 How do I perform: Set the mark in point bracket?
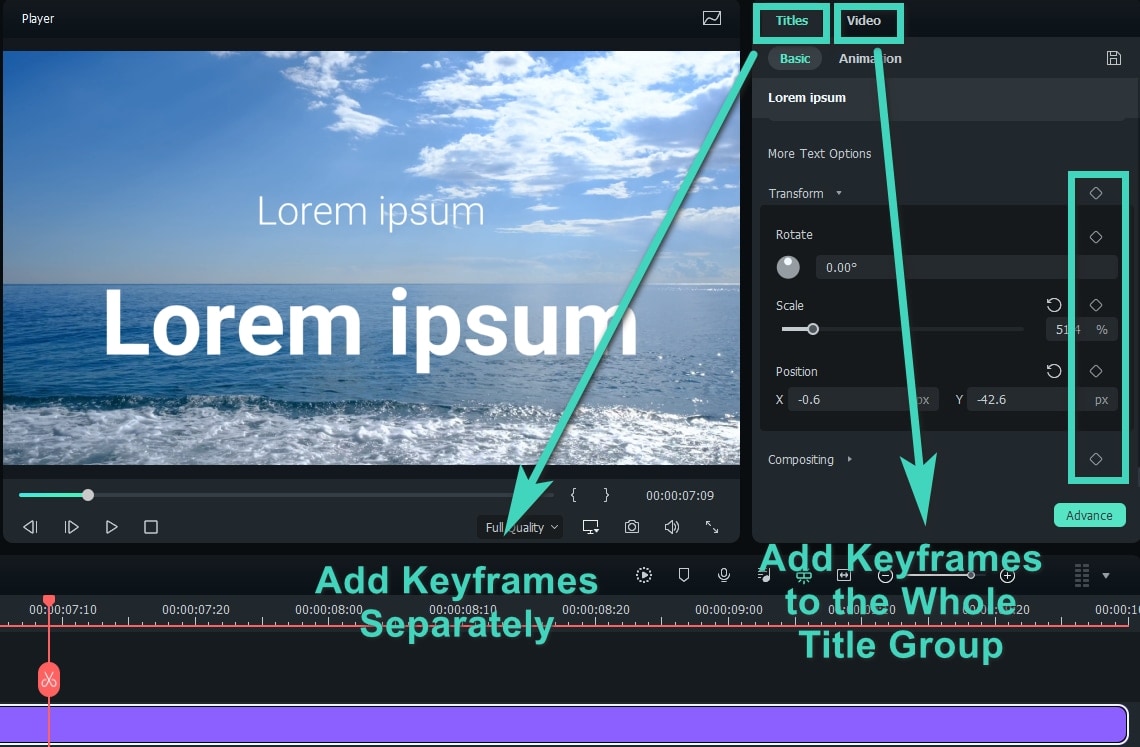[x=574, y=495]
